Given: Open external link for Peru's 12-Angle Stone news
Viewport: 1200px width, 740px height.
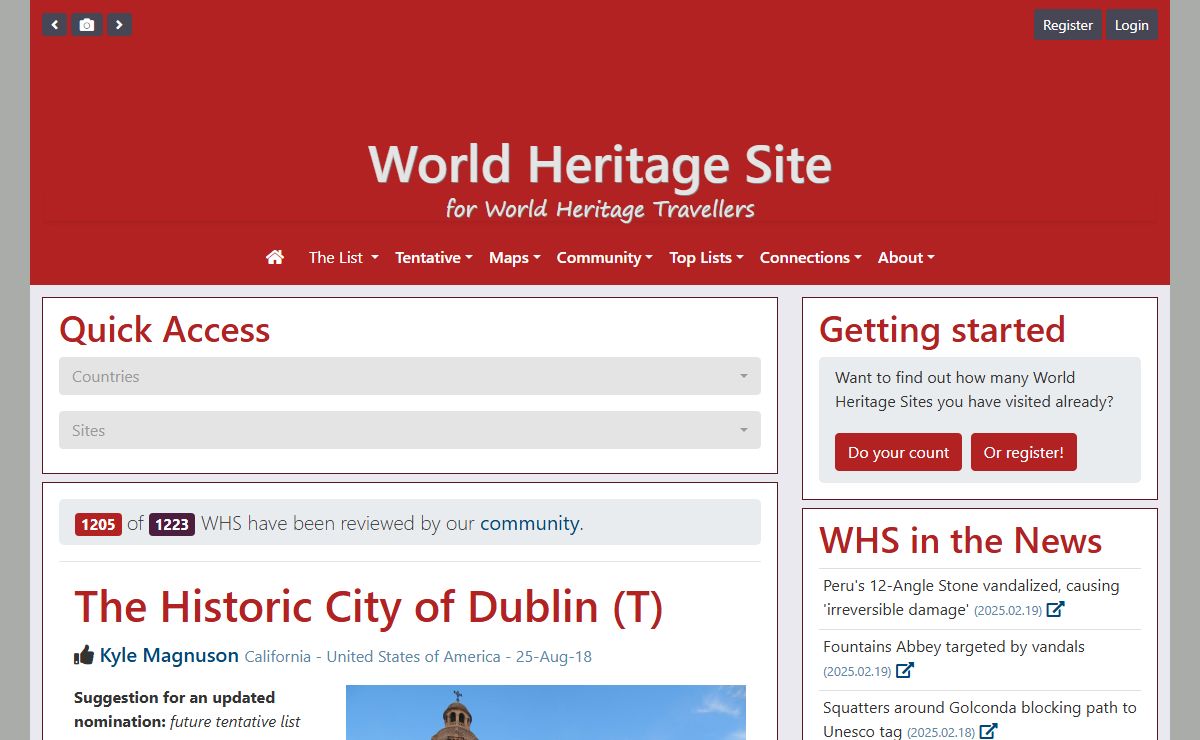Looking at the screenshot, I should pos(1055,609).
